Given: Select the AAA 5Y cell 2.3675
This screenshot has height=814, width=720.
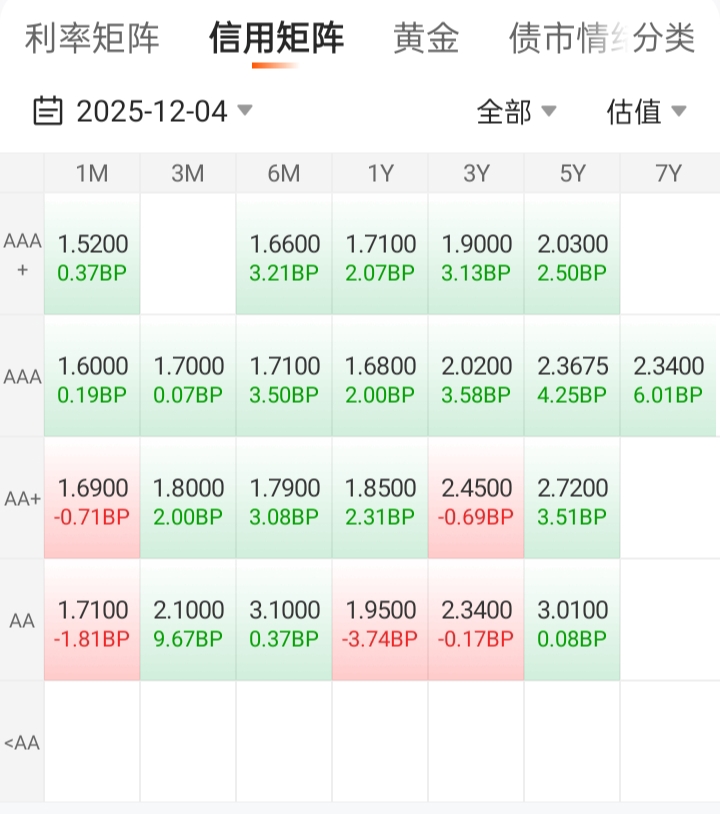Looking at the screenshot, I should pyautogui.click(x=572, y=379).
